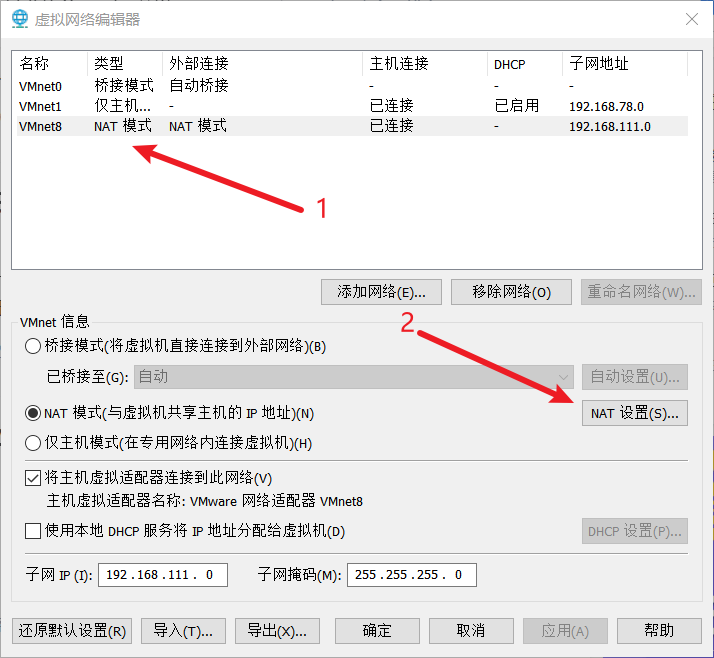Close the 虚拟网络编辑器 dialog

pos(692,19)
